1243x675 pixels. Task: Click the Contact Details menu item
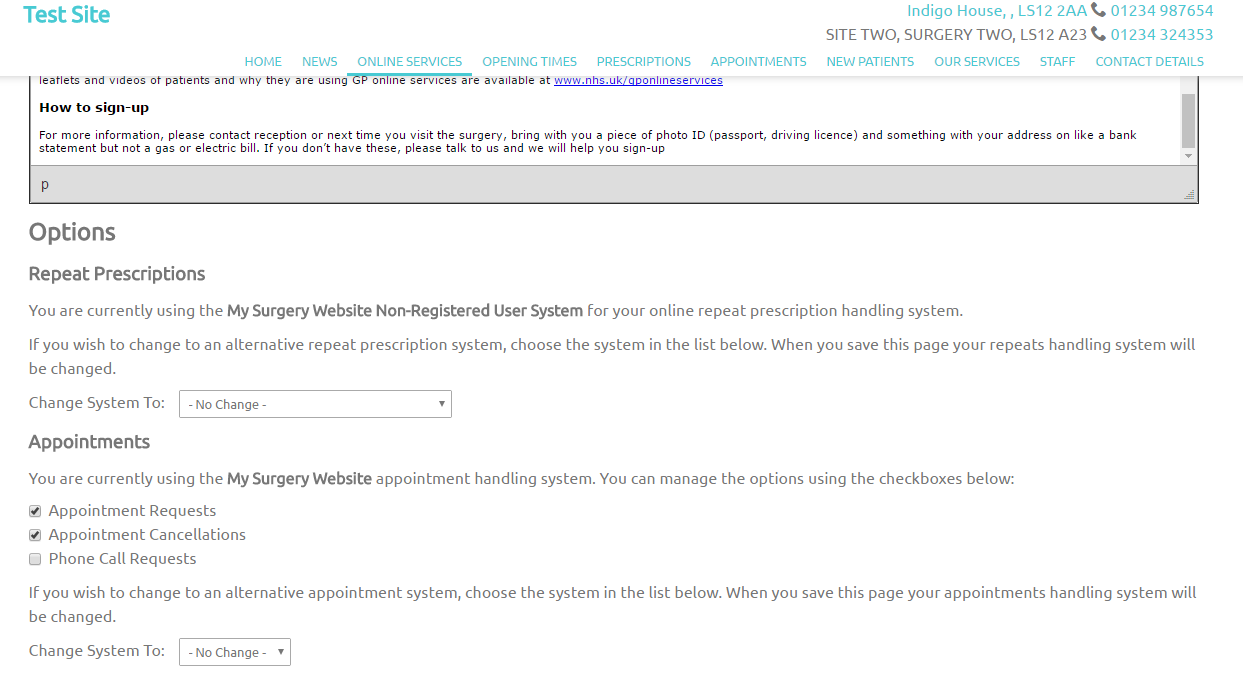click(1149, 62)
